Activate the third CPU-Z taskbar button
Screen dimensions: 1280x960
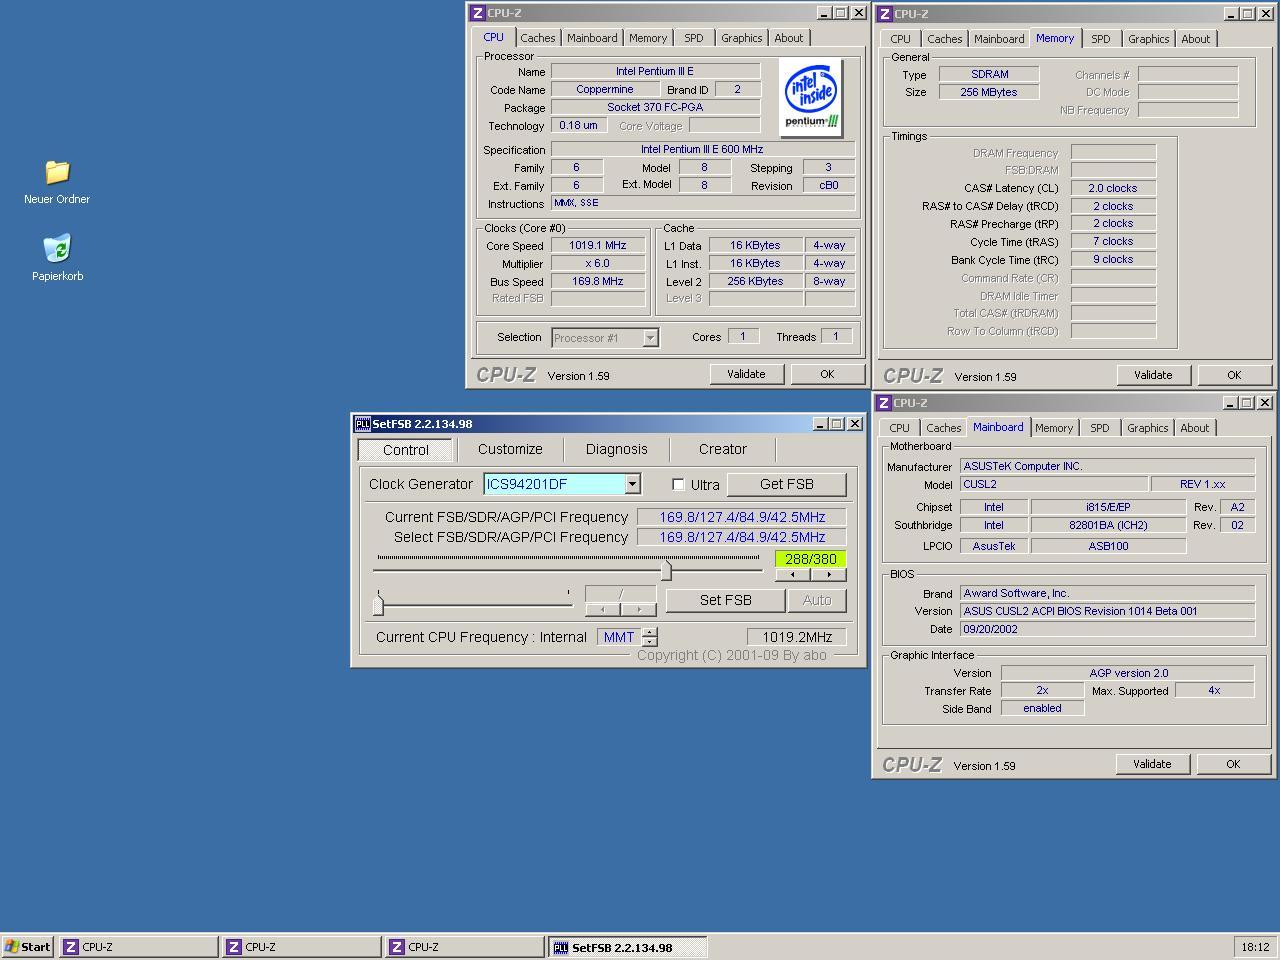pyautogui.click(x=464, y=947)
